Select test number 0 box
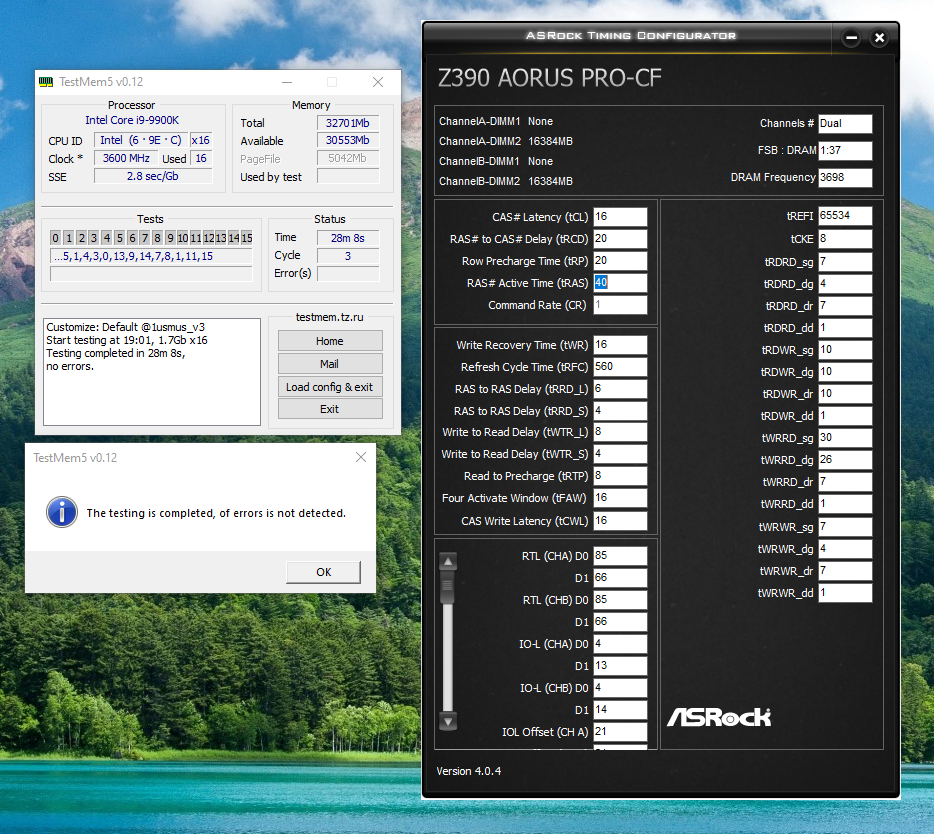The width and height of the screenshot is (934, 834). (55, 238)
